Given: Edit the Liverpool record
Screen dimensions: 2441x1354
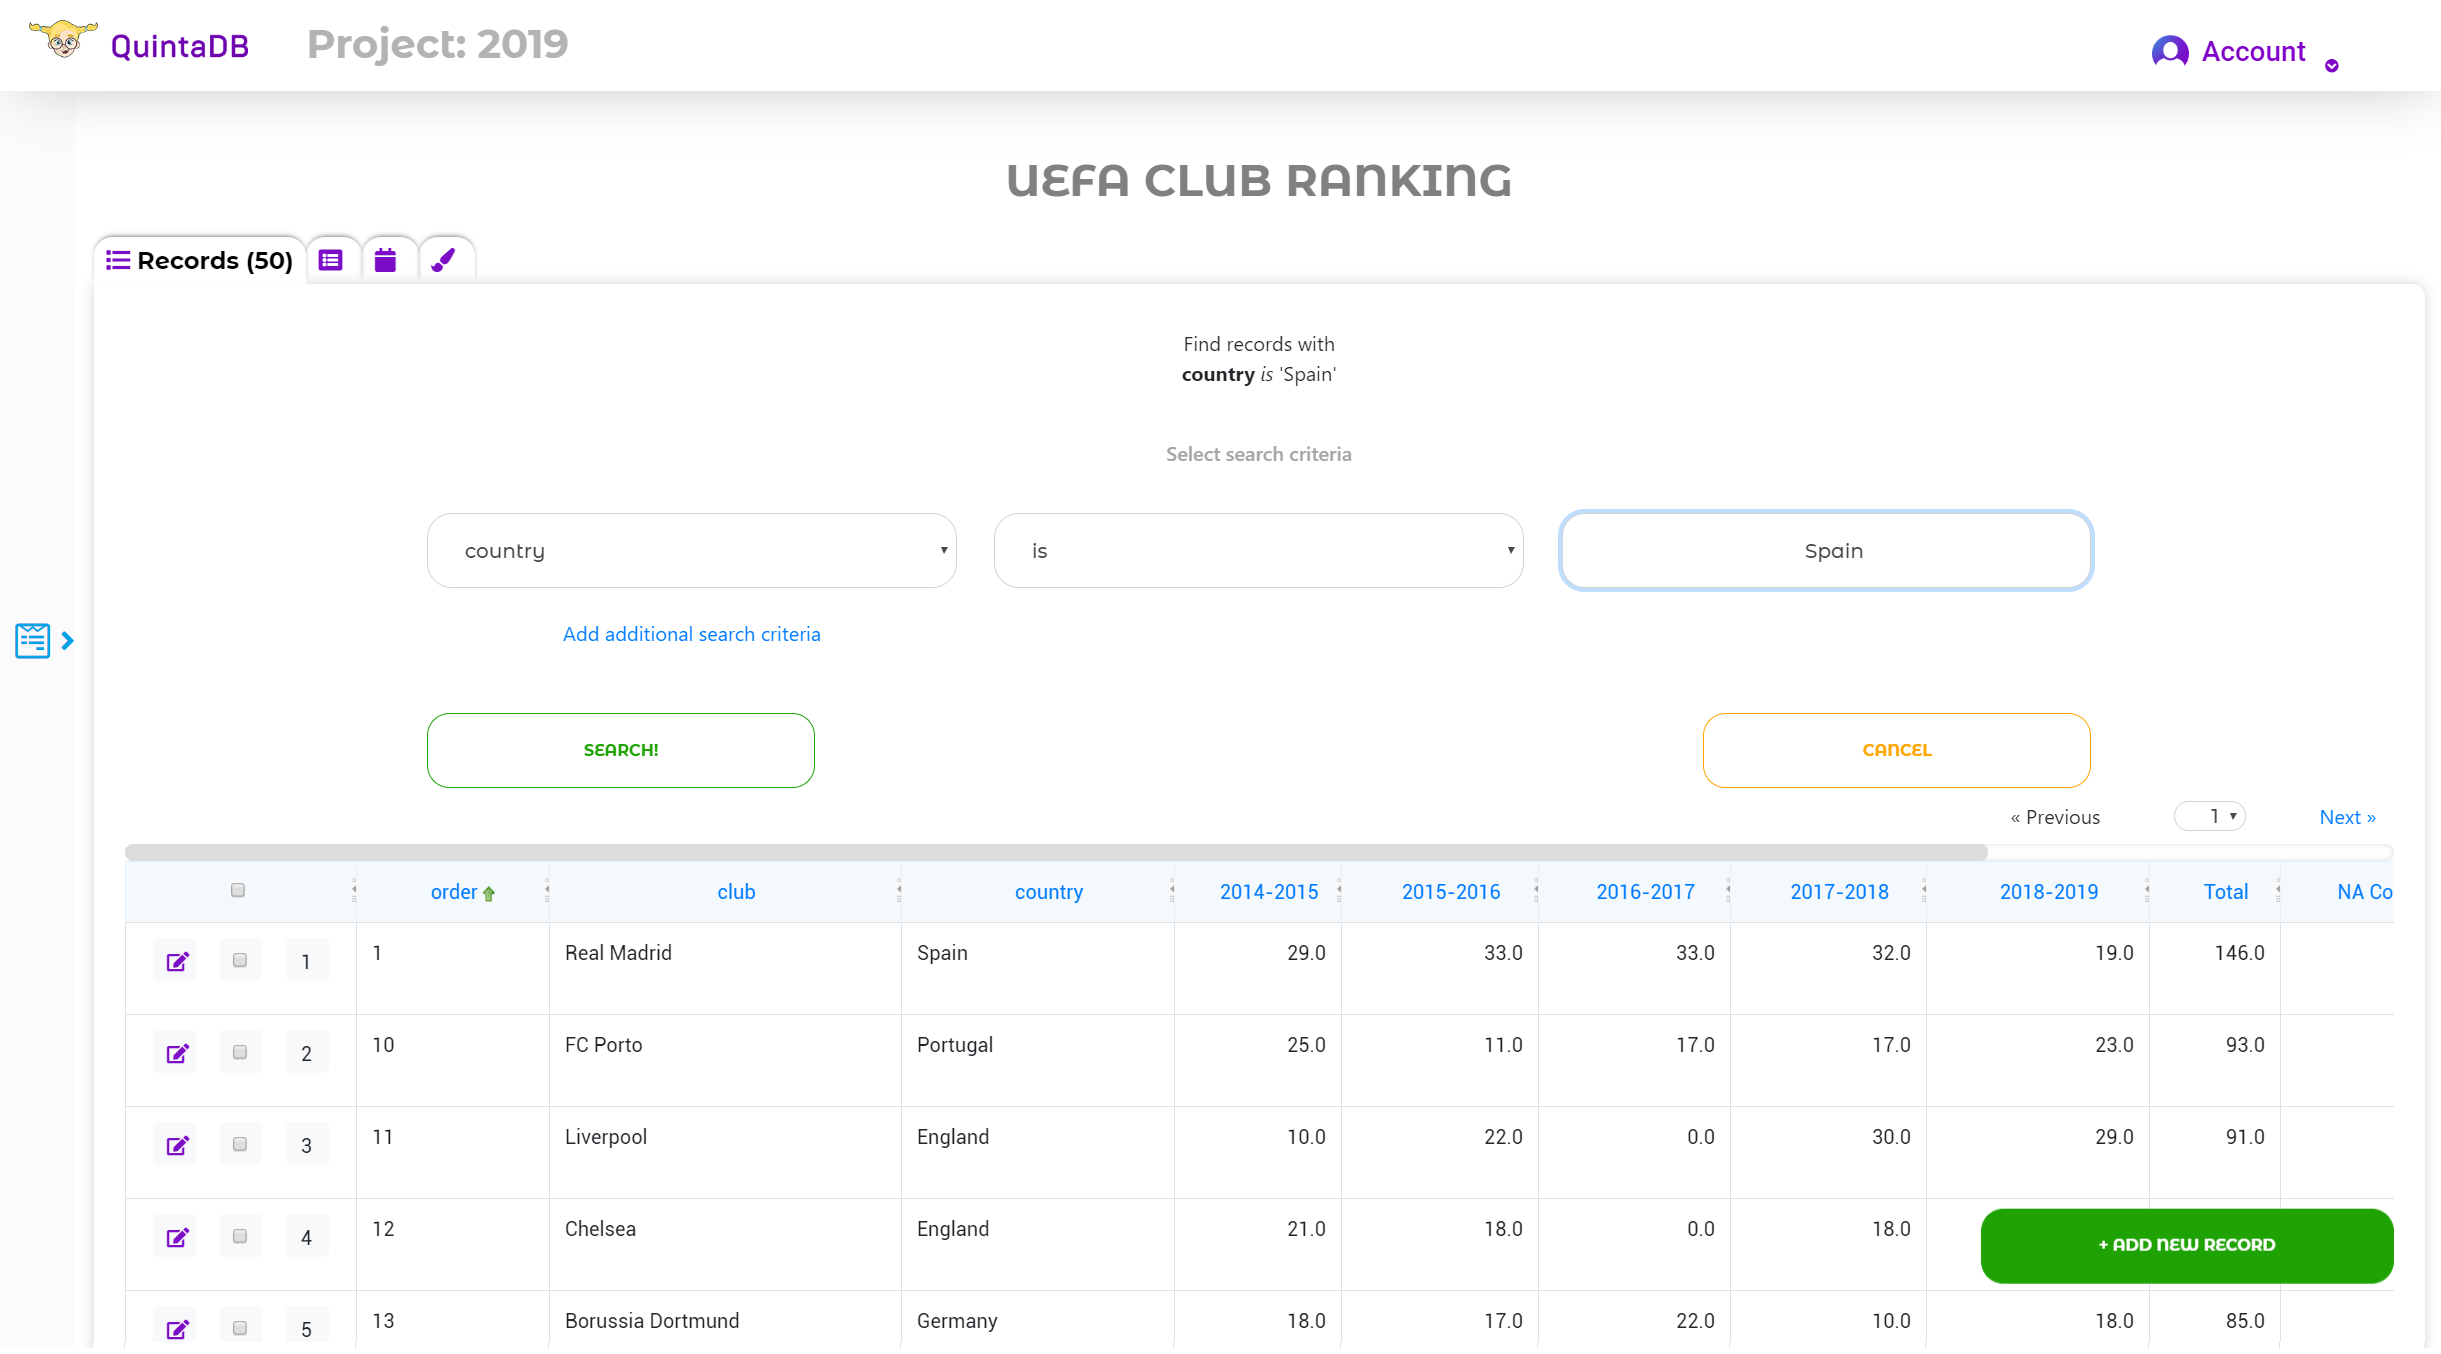Looking at the screenshot, I should (177, 1145).
